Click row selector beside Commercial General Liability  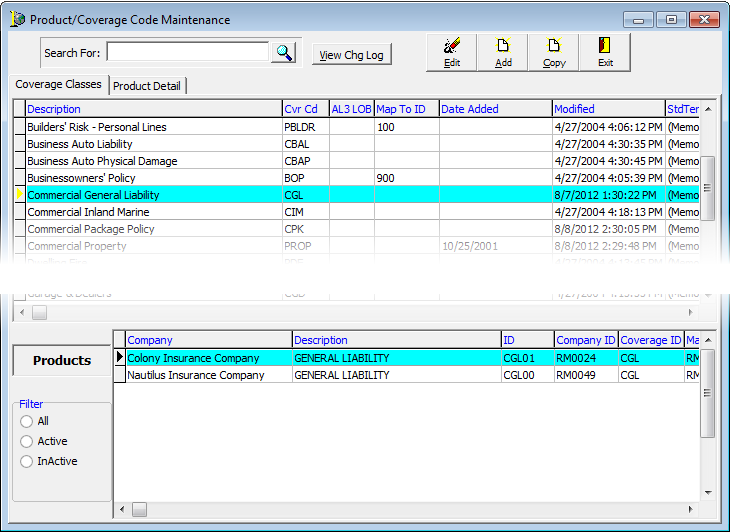pos(20,195)
